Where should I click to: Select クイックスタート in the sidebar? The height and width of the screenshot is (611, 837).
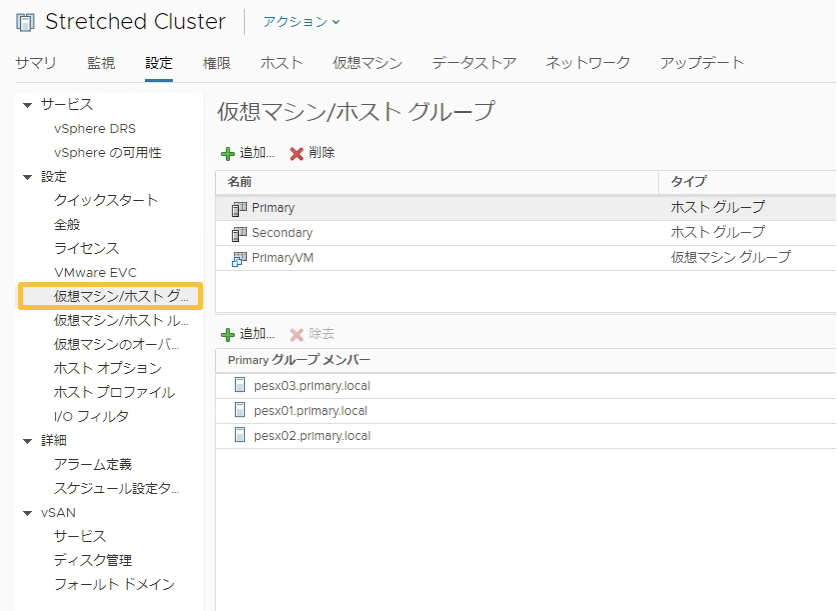coord(106,200)
